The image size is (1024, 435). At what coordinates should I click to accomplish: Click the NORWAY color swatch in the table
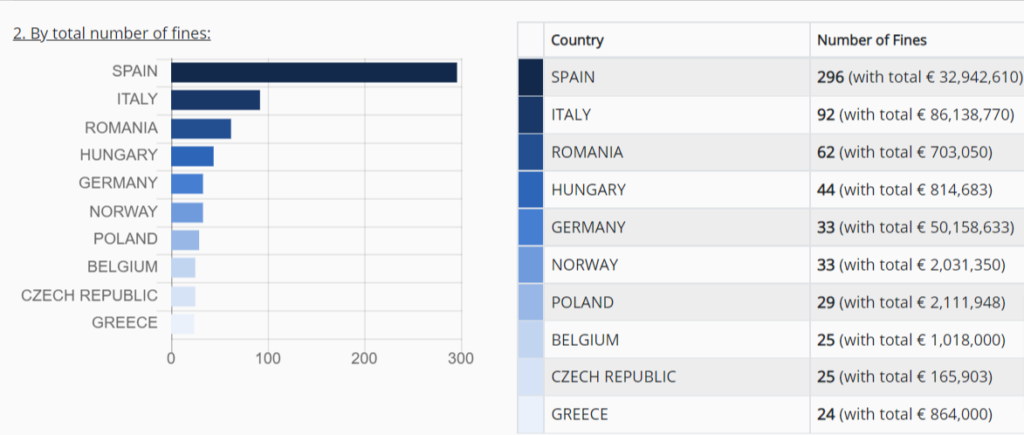(x=530, y=265)
